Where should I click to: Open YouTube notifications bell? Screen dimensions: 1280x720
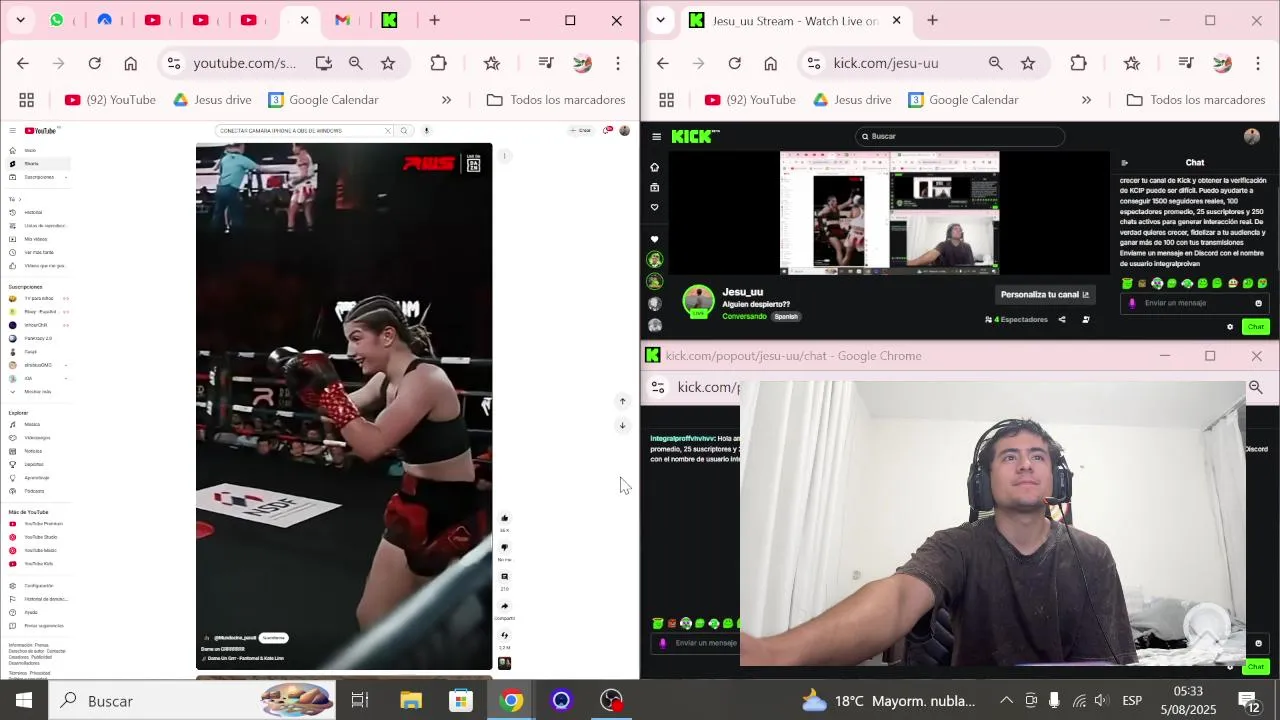[x=607, y=131]
